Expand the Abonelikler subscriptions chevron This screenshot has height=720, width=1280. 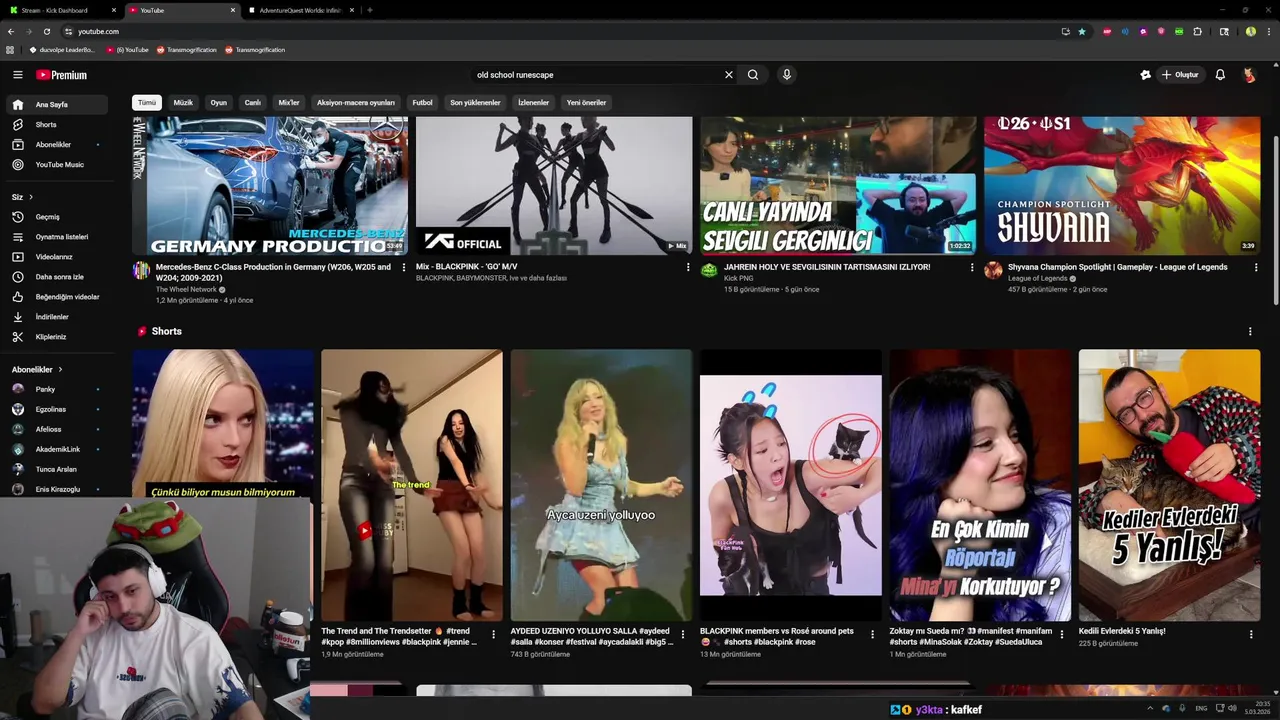tap(60, 369)
